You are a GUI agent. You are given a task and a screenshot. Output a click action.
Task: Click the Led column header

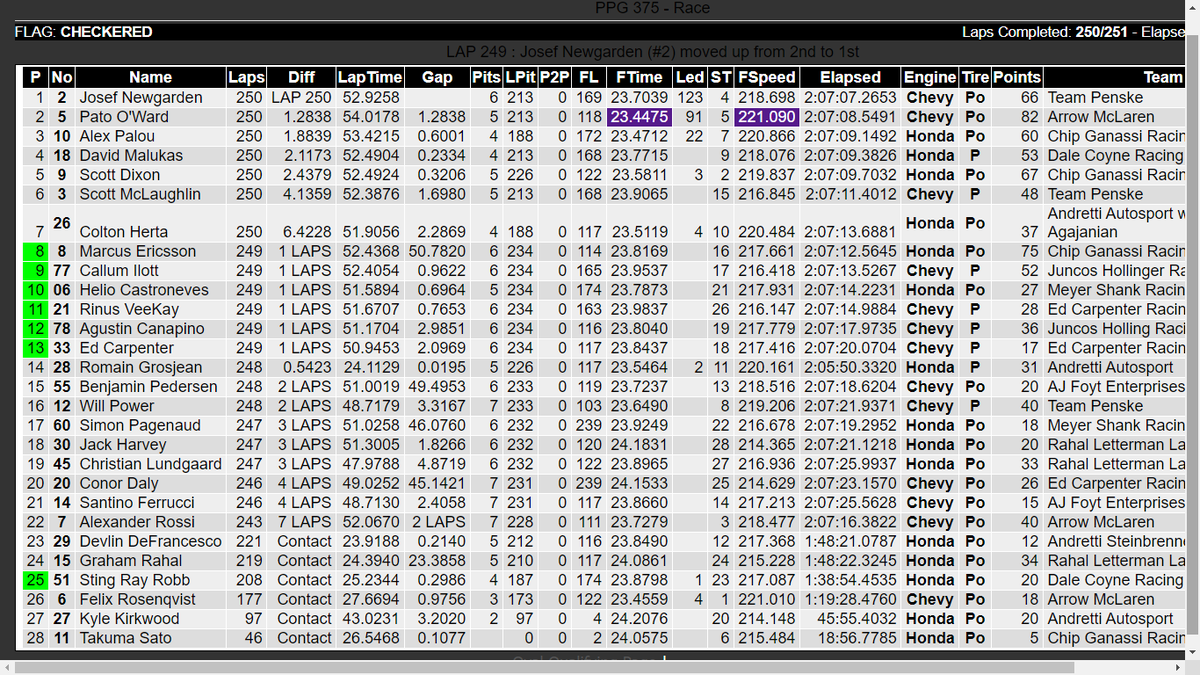tap(690, 77)
